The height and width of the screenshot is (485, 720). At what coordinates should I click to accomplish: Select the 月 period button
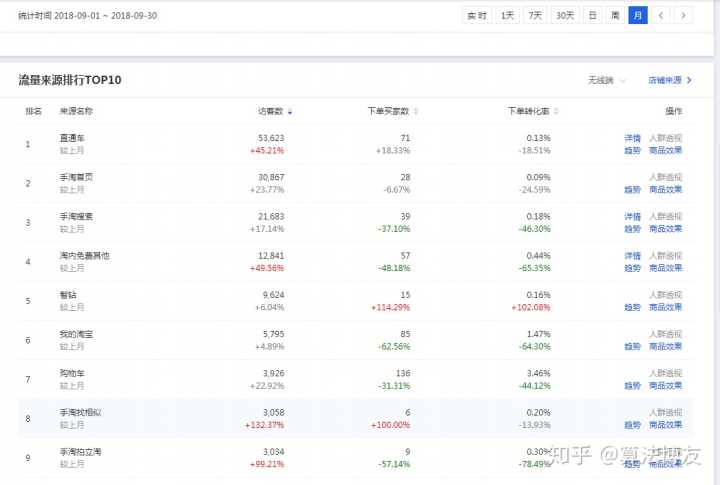coord(638,15)
